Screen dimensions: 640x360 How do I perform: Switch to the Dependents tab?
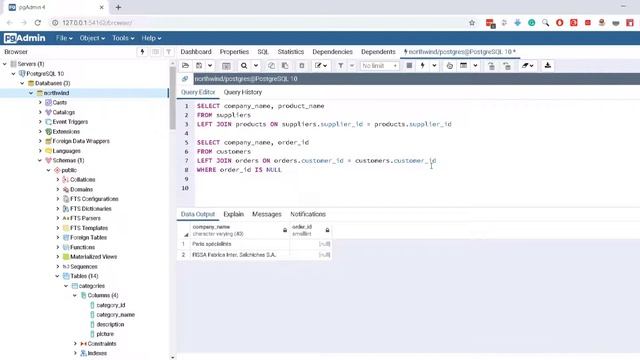(x=378, y=52)
